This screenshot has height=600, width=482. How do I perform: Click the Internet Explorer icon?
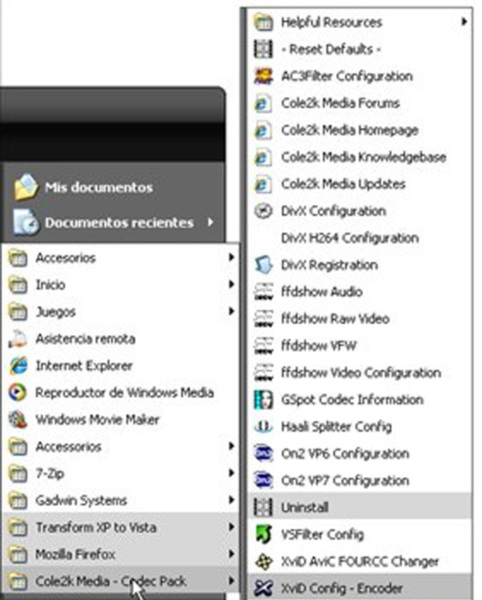(x=18, y=365)
